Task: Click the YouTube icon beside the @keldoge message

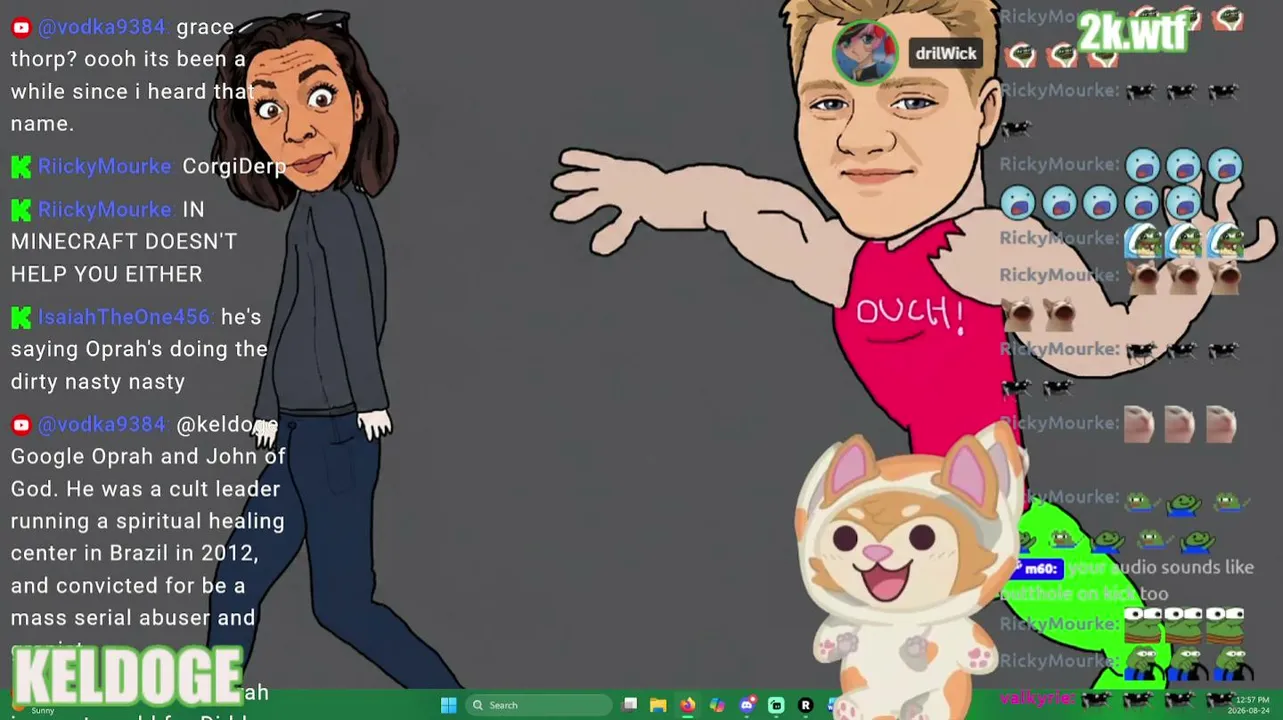Action: click(x=21, y=425)
